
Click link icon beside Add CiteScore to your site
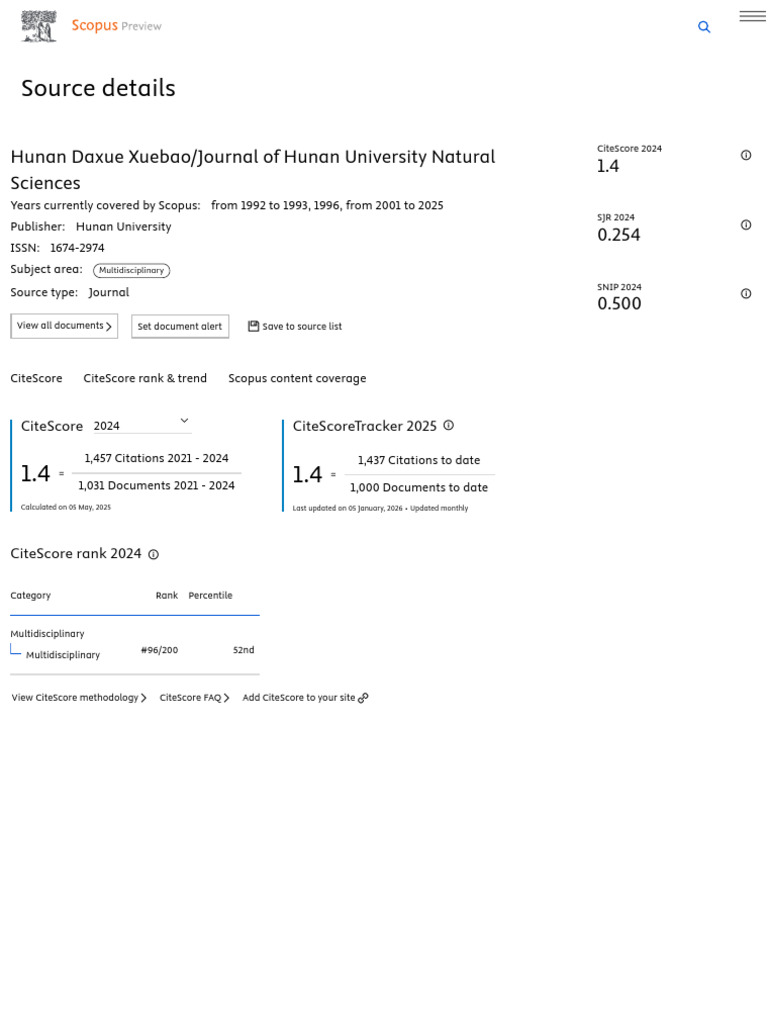(x=363, y=698)
